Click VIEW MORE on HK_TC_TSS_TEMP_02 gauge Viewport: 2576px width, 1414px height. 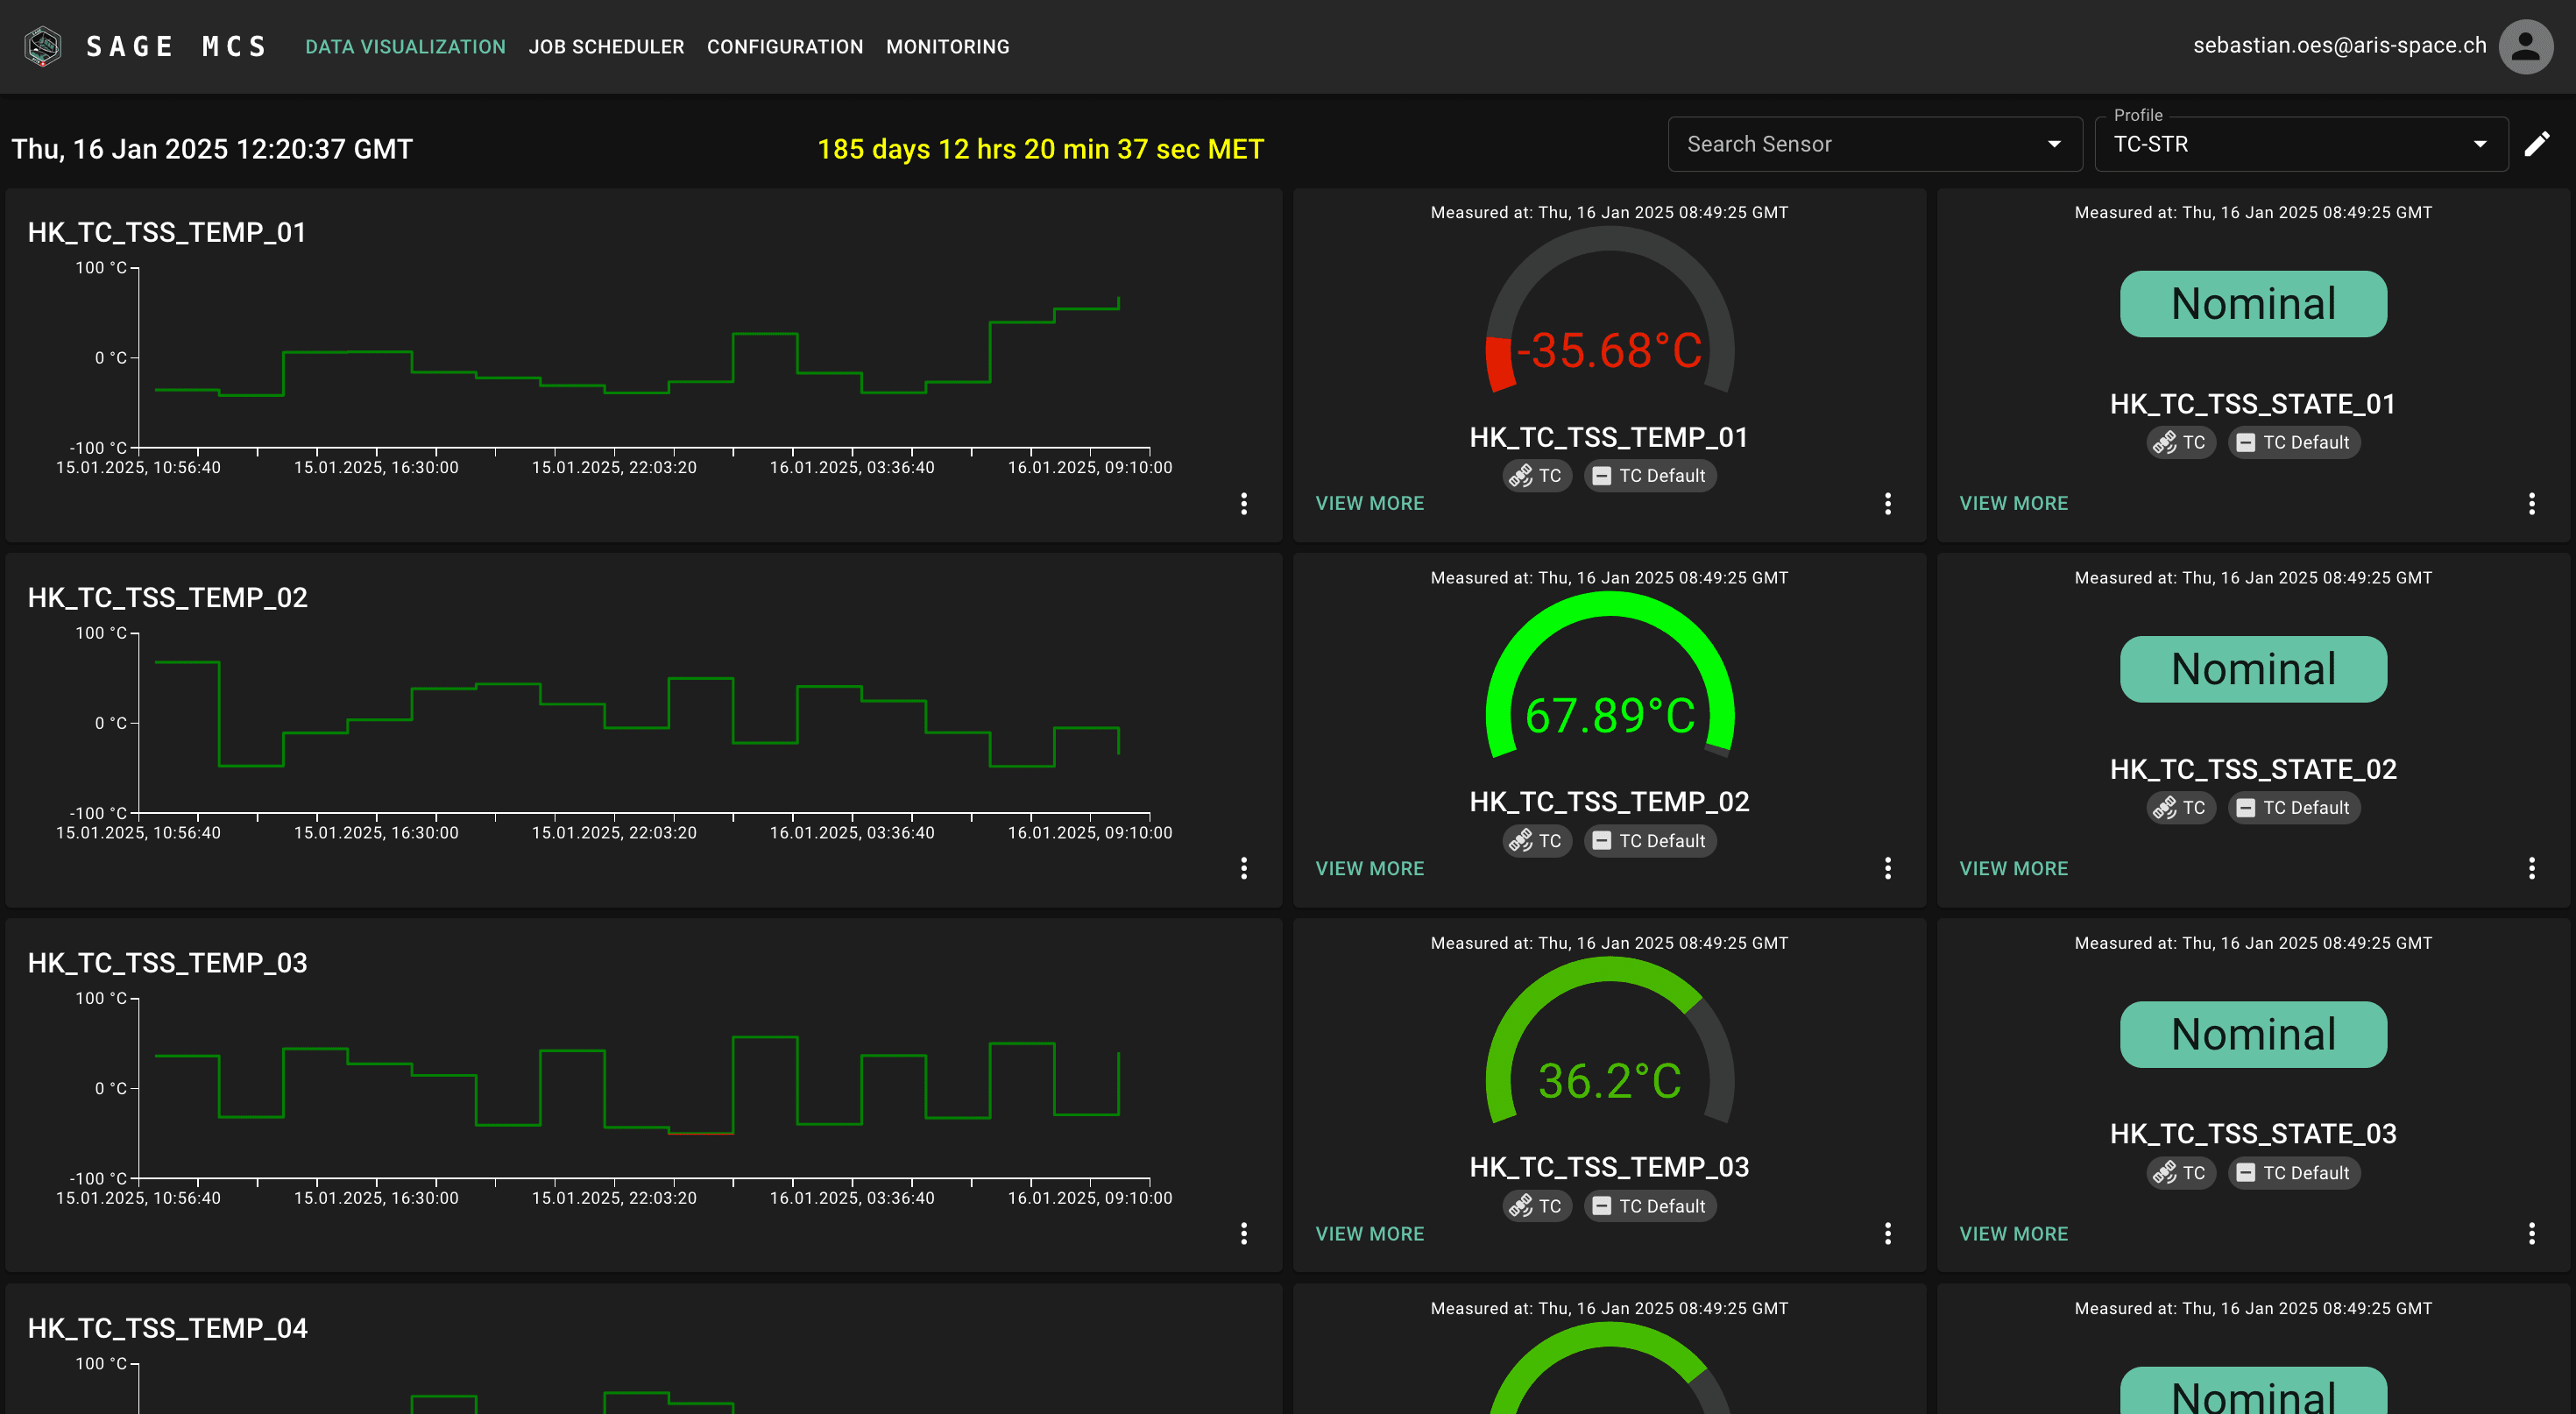(1369, 868)
